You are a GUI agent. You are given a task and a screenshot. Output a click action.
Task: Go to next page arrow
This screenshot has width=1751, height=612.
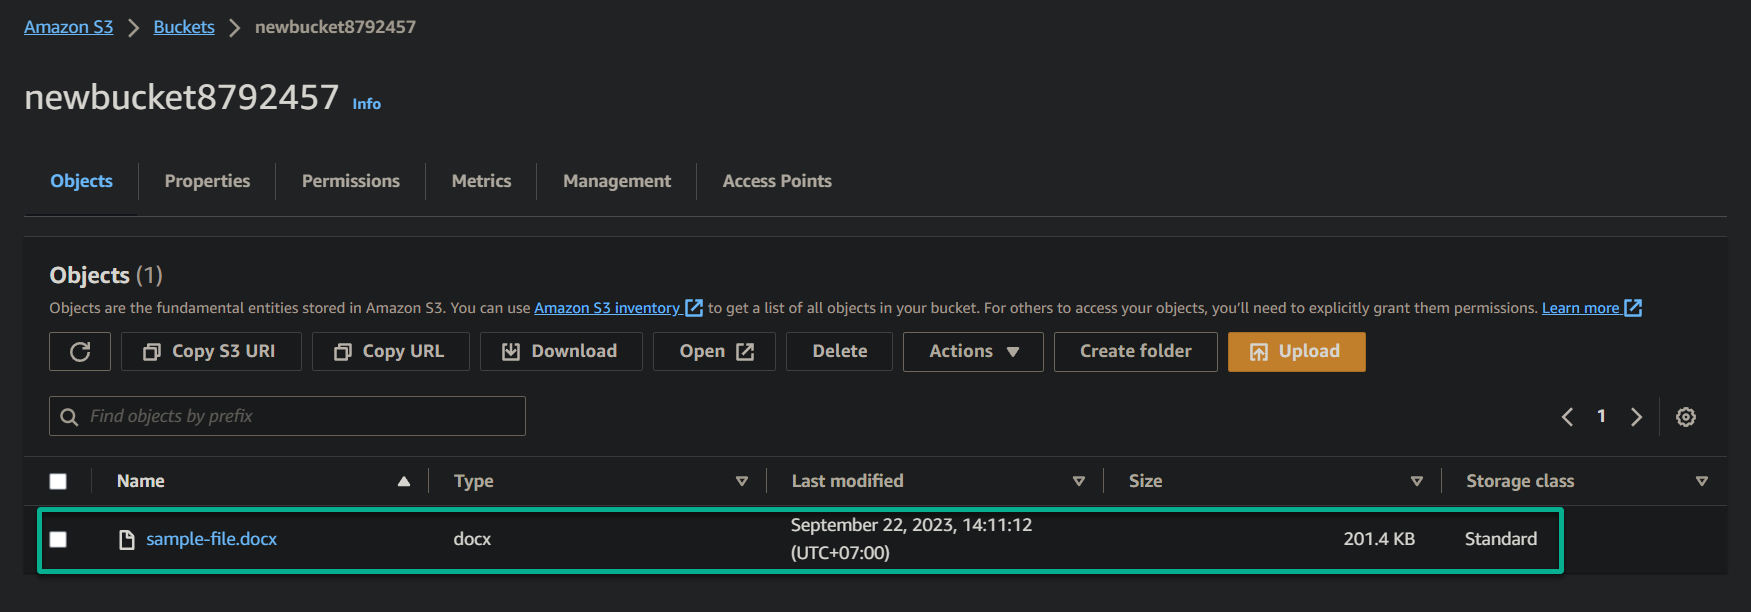point(1636,417)
